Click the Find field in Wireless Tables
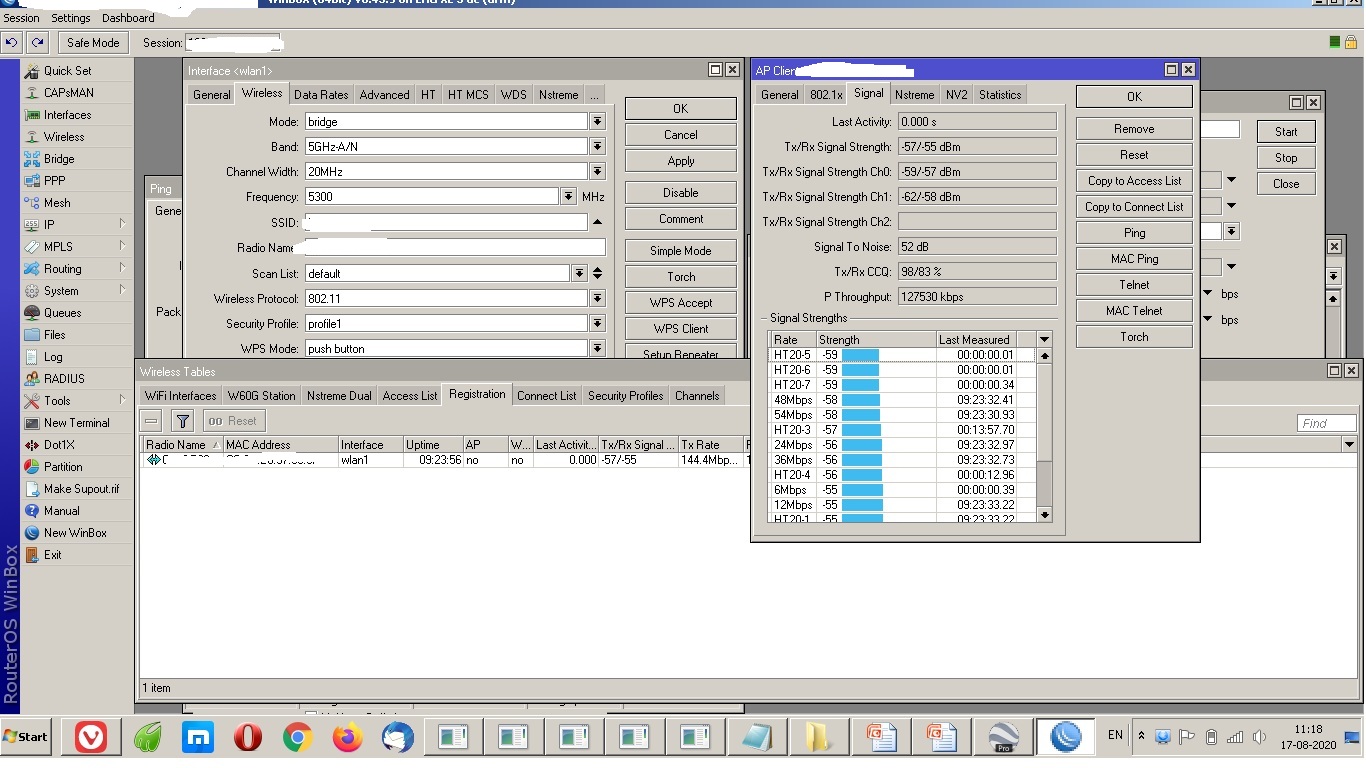Image resolution: width=1366 pixels, height=768 pixels. pos(1326,423)
